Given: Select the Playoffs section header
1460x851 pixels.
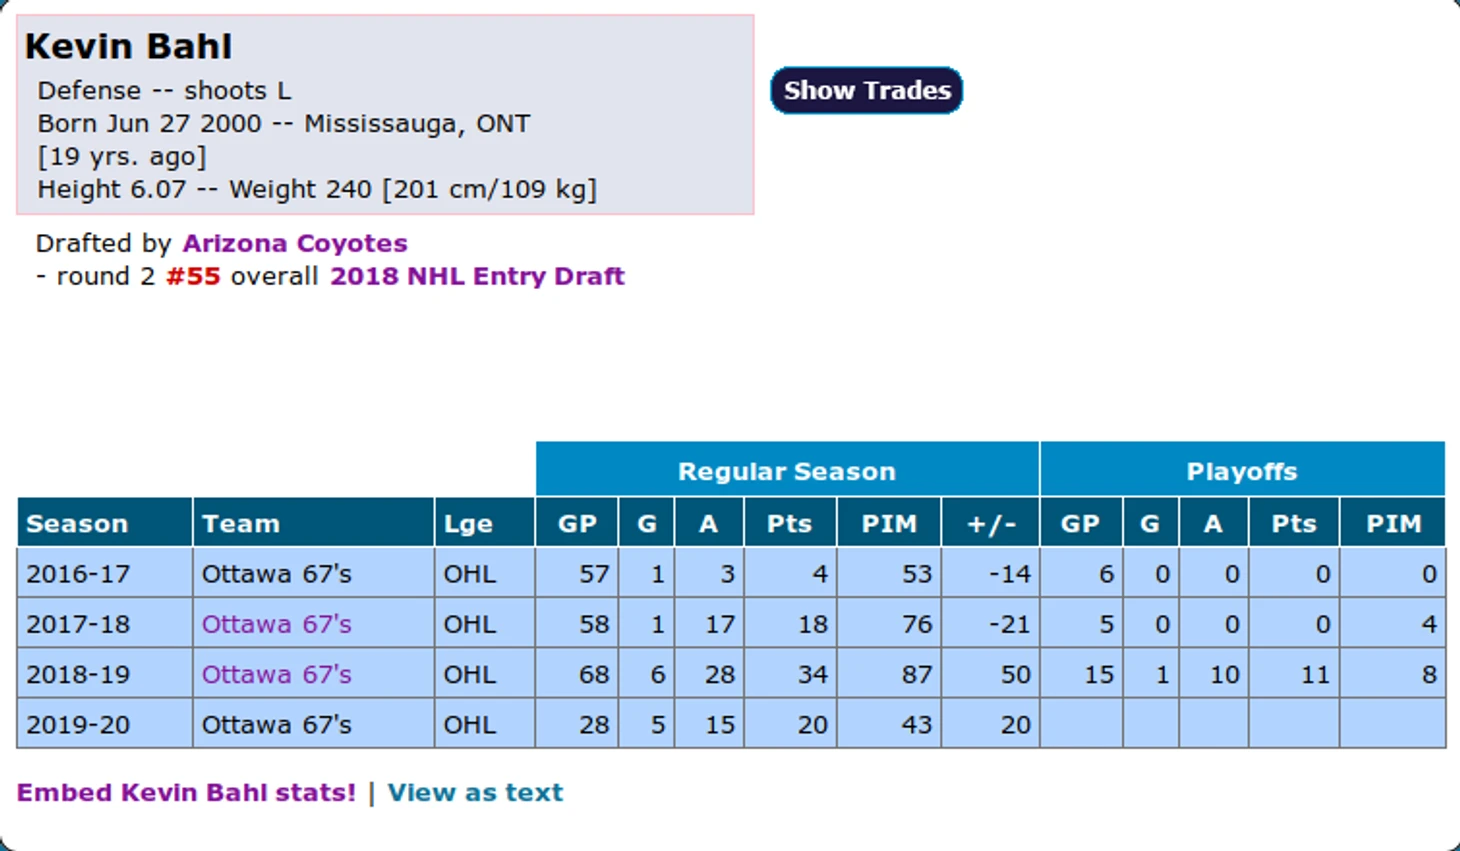Looking at the screenshot, I should point(1242,470).
